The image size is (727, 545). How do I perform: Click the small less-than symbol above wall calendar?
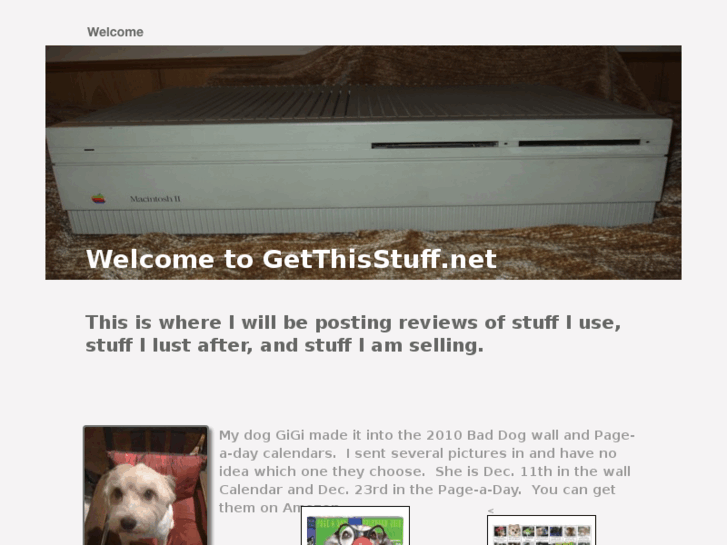[x=491, y=510]
